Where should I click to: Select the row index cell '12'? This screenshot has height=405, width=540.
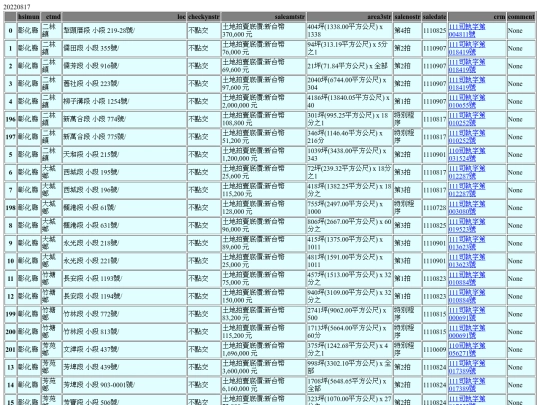click(10, 297)
